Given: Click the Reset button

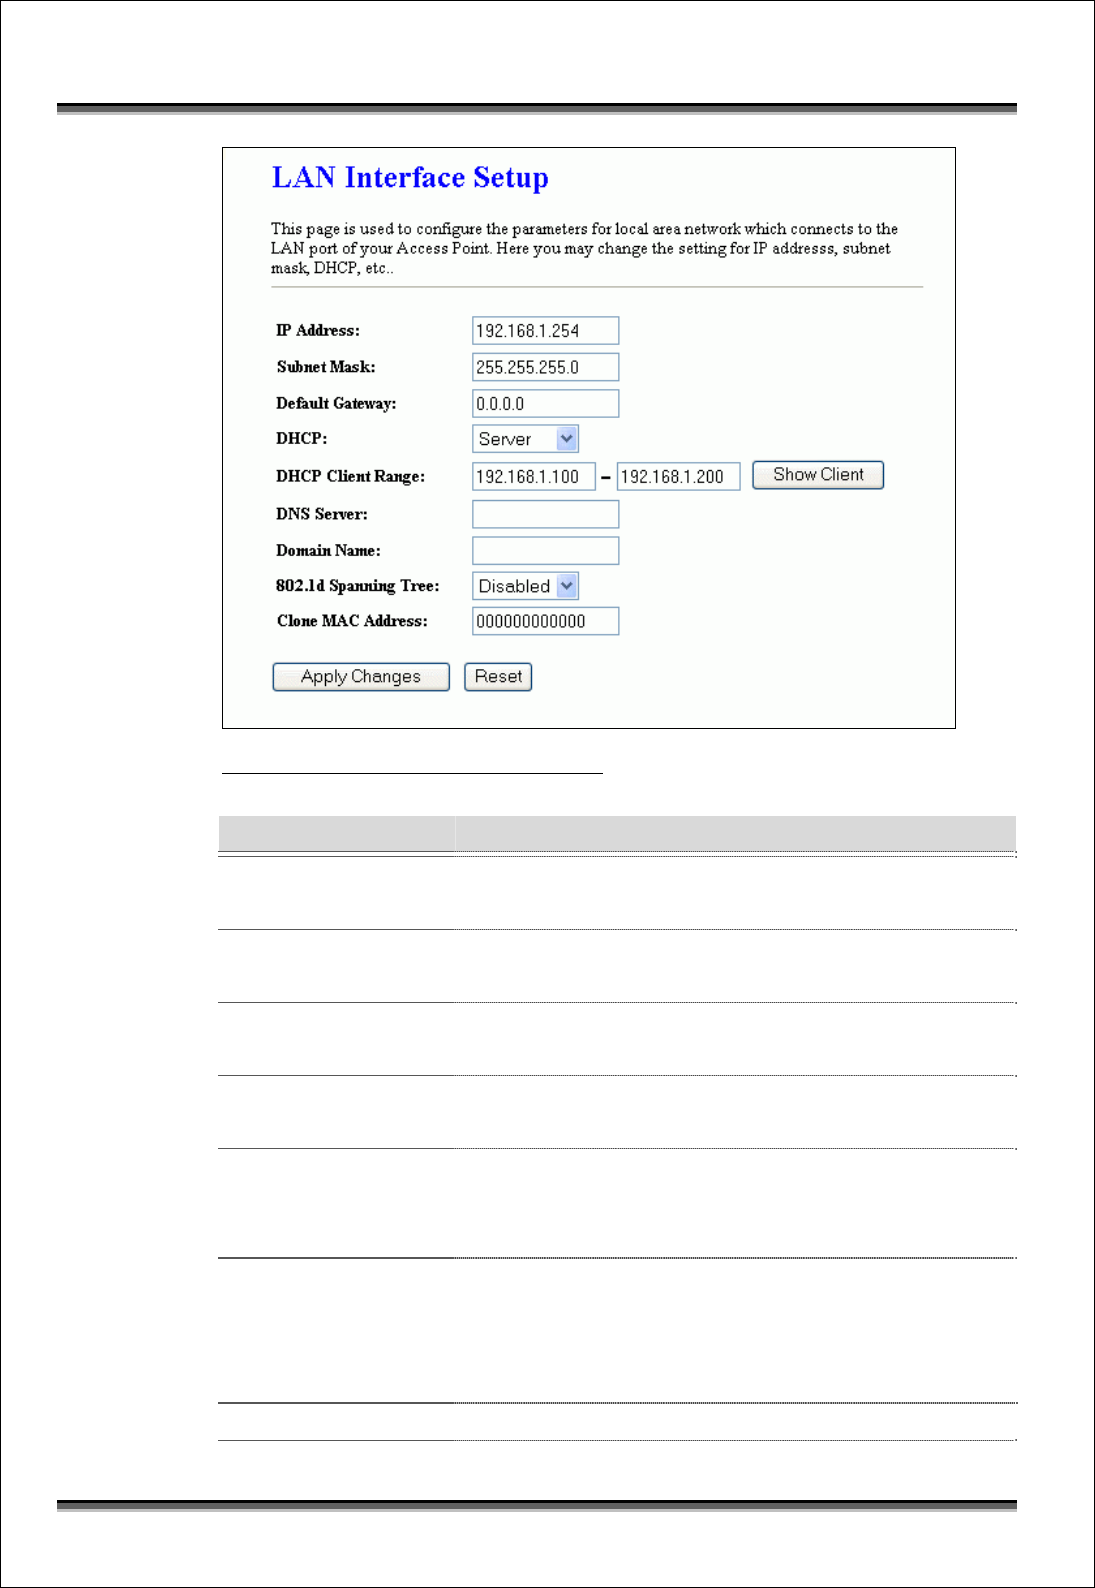Looking at the screenshot, I should [x=498, y=677].
